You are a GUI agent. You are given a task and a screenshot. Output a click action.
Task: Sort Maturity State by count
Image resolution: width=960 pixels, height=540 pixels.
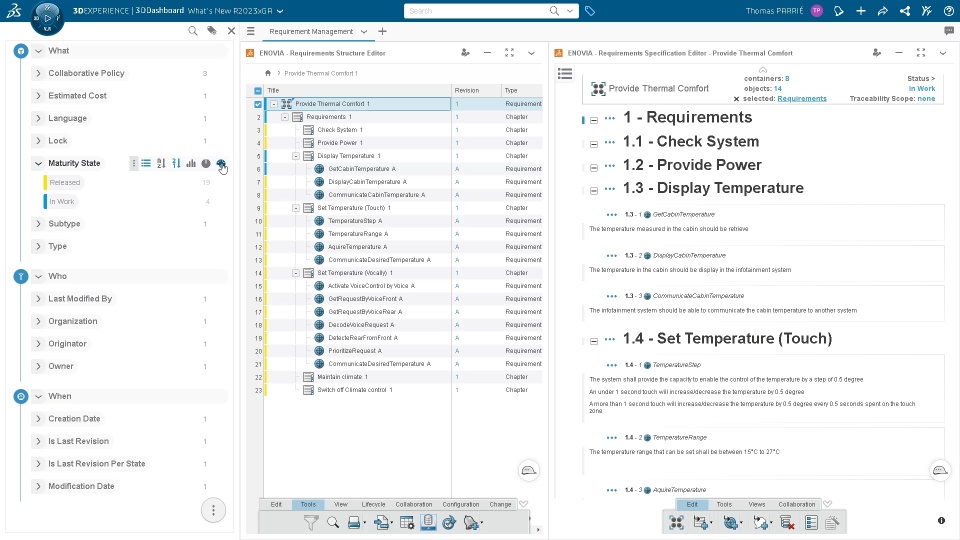(176, 163)
